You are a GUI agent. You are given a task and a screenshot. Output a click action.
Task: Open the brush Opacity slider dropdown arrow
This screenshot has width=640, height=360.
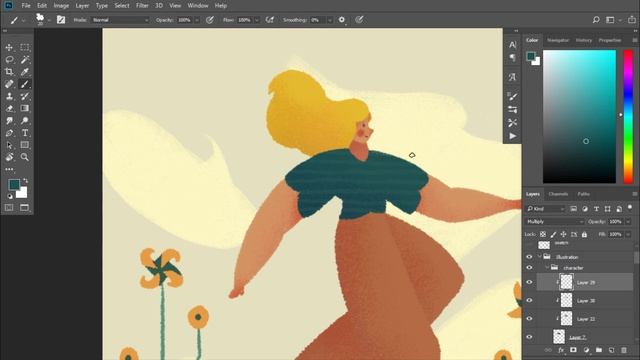(x=197, y=20)
